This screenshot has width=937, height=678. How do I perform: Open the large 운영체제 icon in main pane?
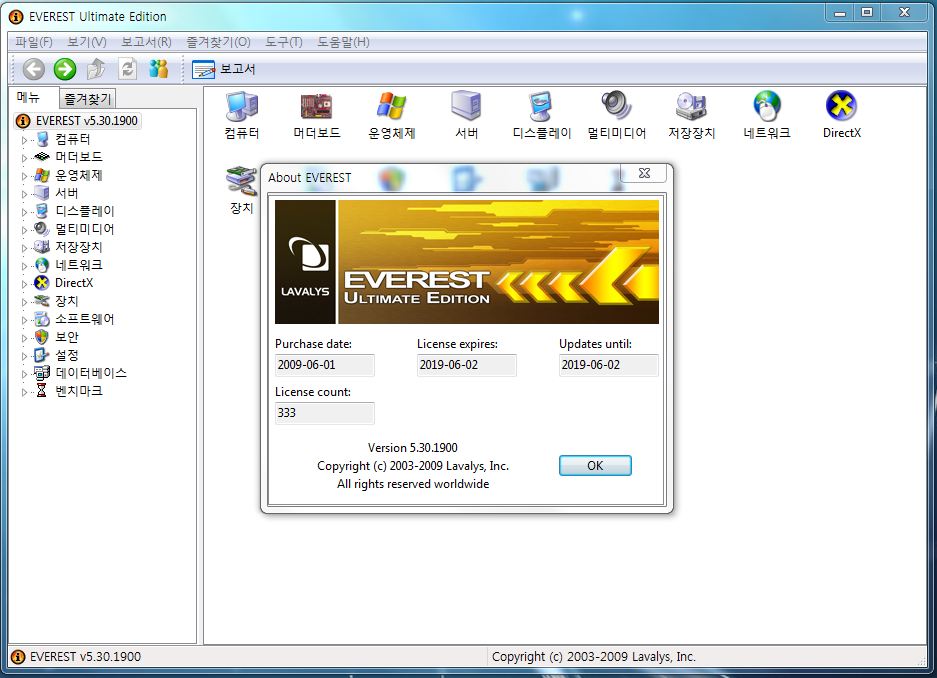[x=391, y=116]
